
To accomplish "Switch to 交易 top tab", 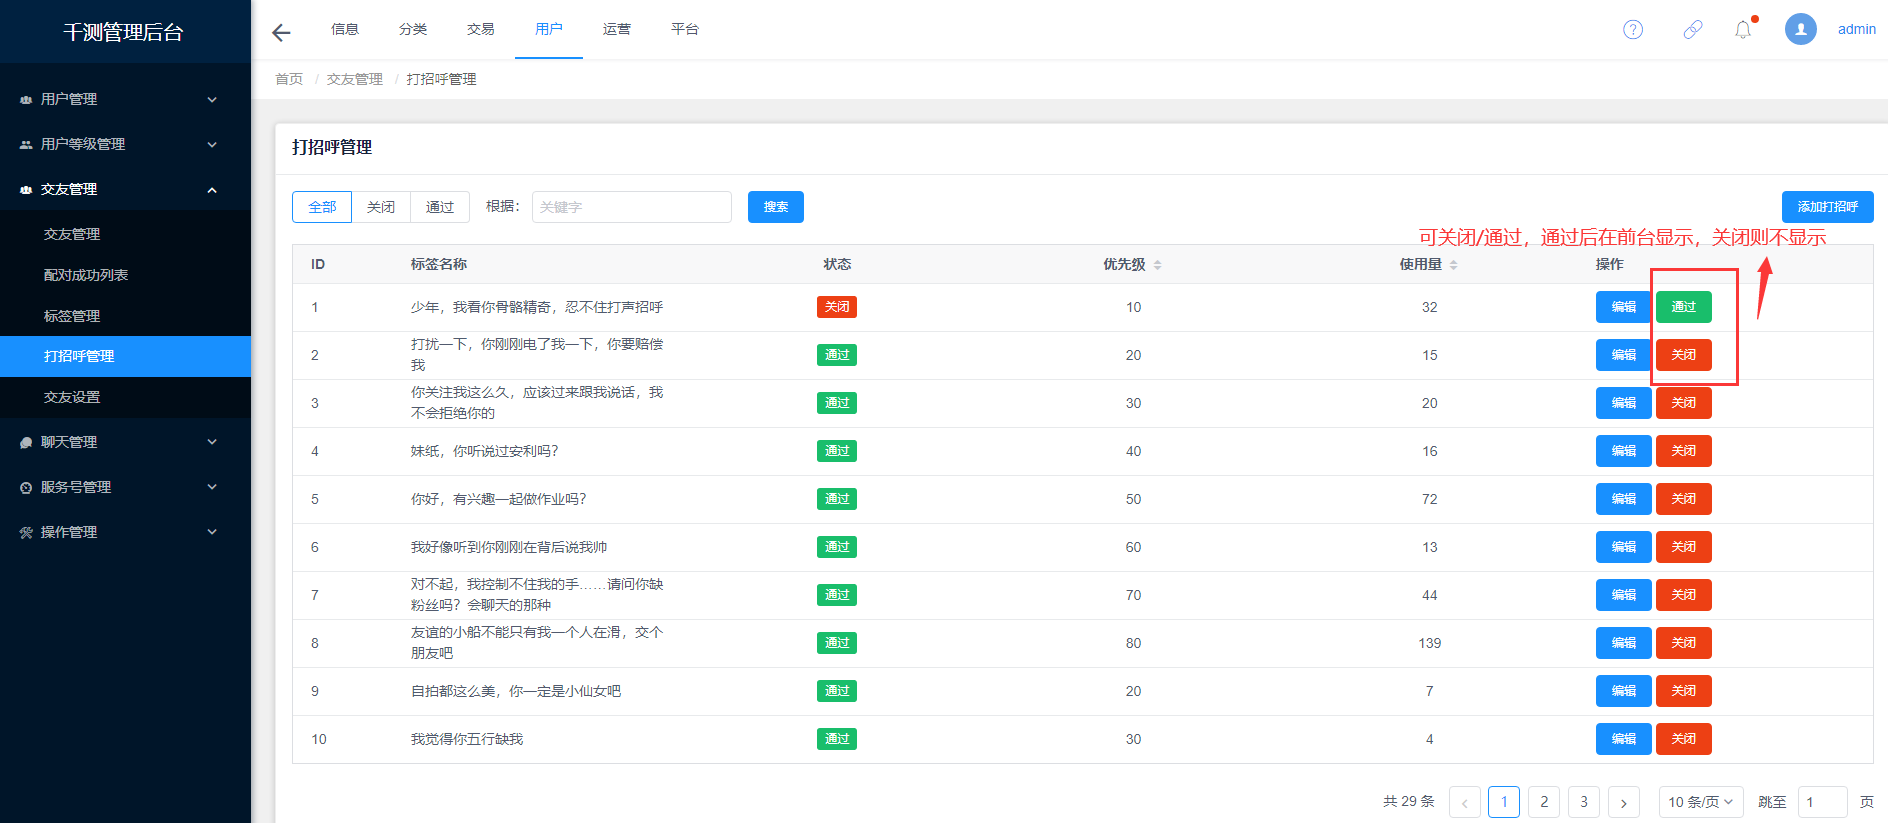I will click(481, 29).
